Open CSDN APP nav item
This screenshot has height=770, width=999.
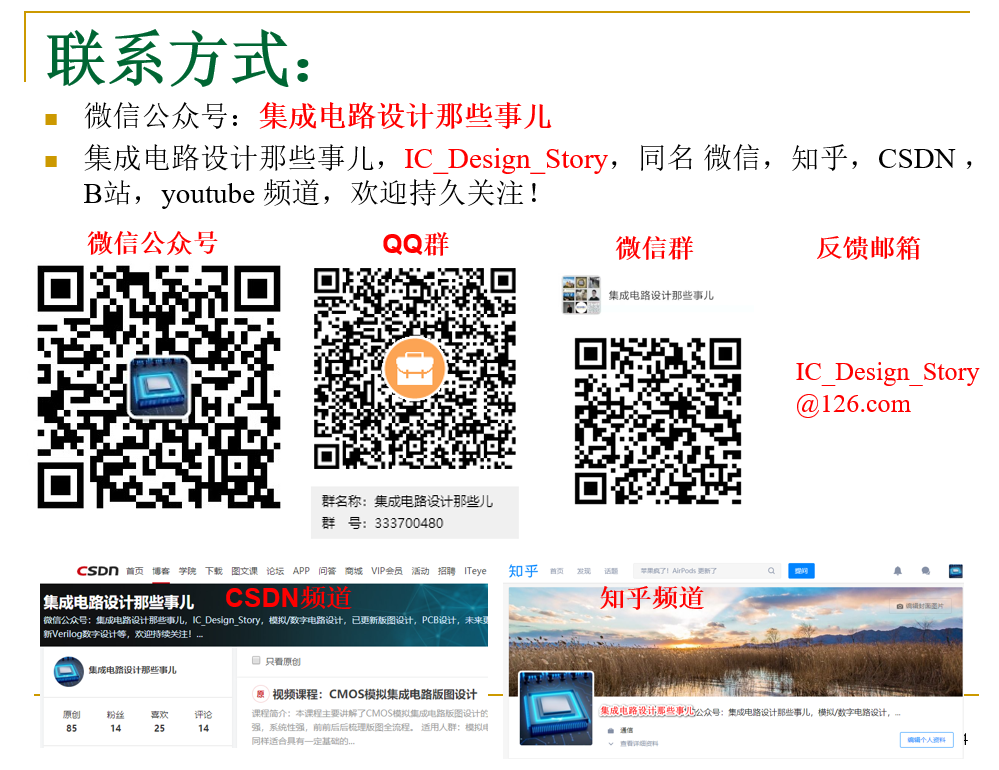(x=301, y=571)
